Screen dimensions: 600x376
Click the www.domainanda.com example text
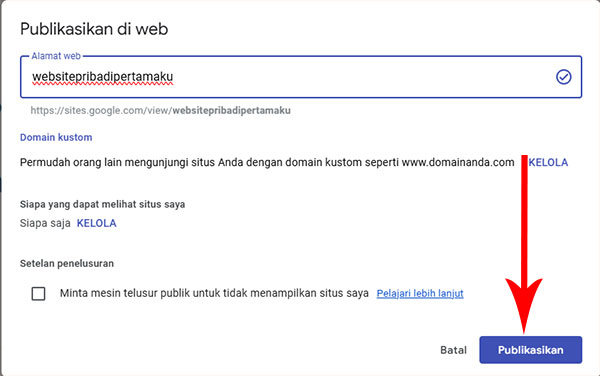[x=458, y=163]
